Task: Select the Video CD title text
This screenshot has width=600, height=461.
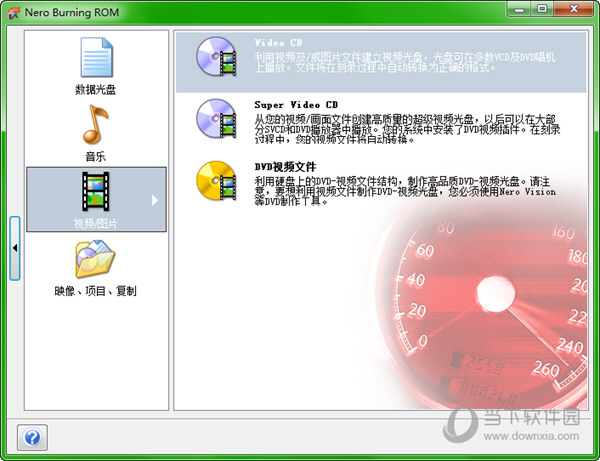Action: 278,43
